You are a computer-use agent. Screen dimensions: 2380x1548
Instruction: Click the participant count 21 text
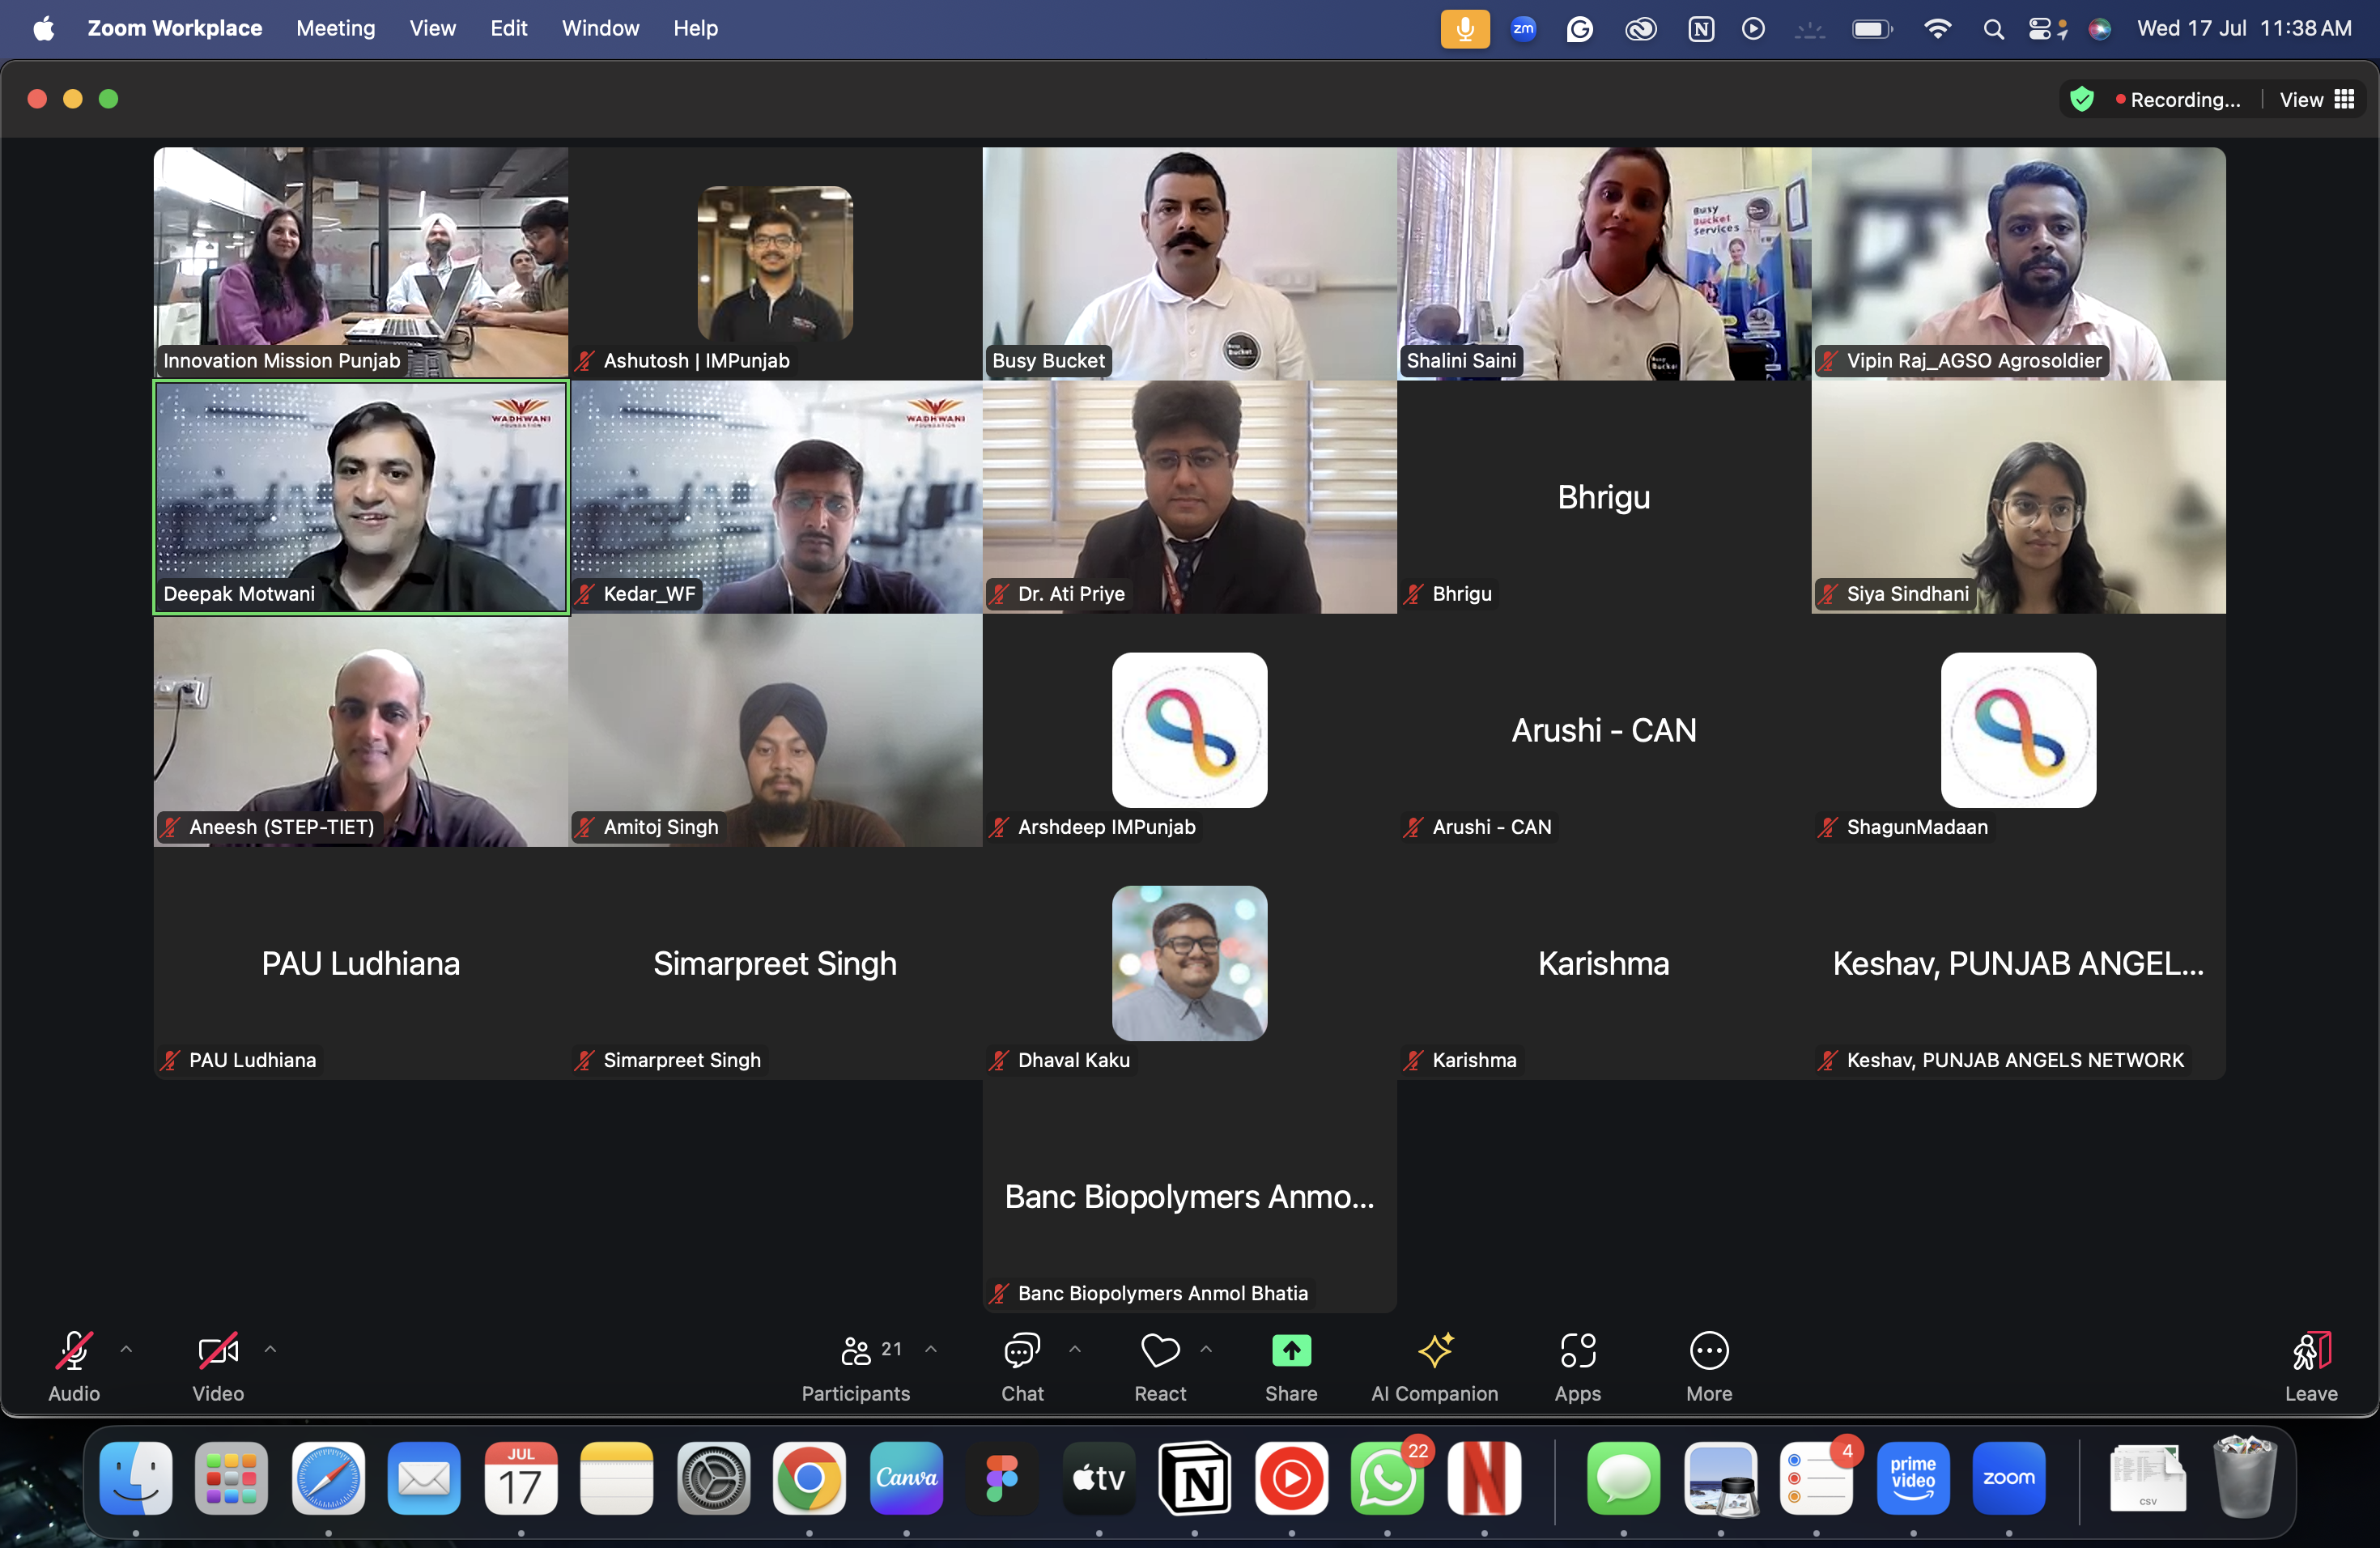click(891, 1349)
